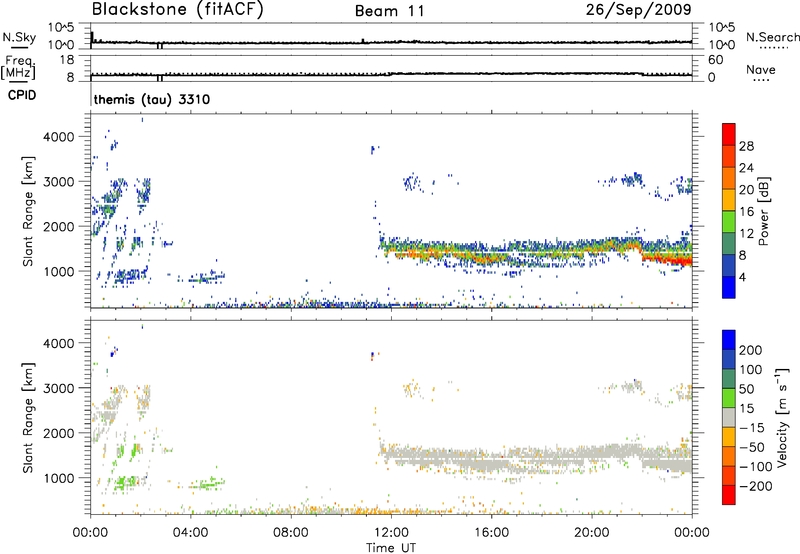Click the '28' tick label on Power scale
Image resolution: width=800 pixels, height=554 pixels.
coord(746,146)
